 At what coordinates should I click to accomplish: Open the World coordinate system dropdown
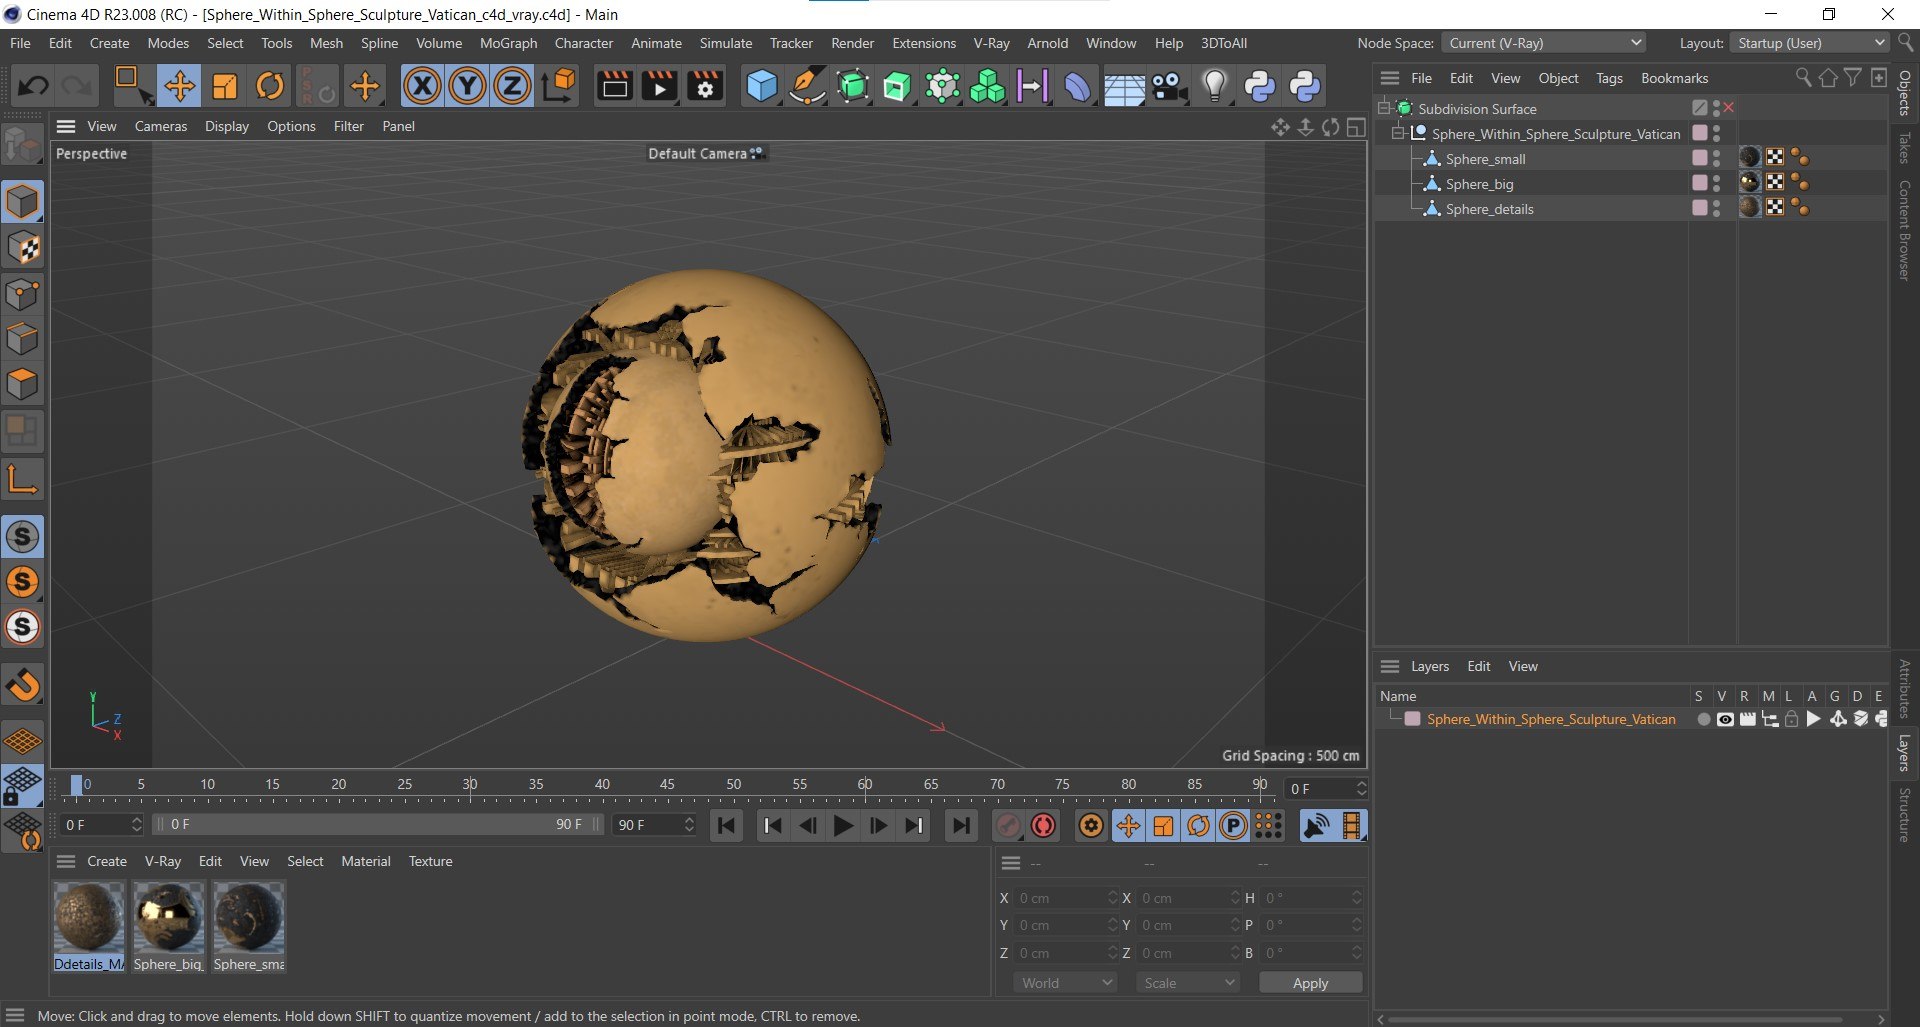click(1065, 983)
